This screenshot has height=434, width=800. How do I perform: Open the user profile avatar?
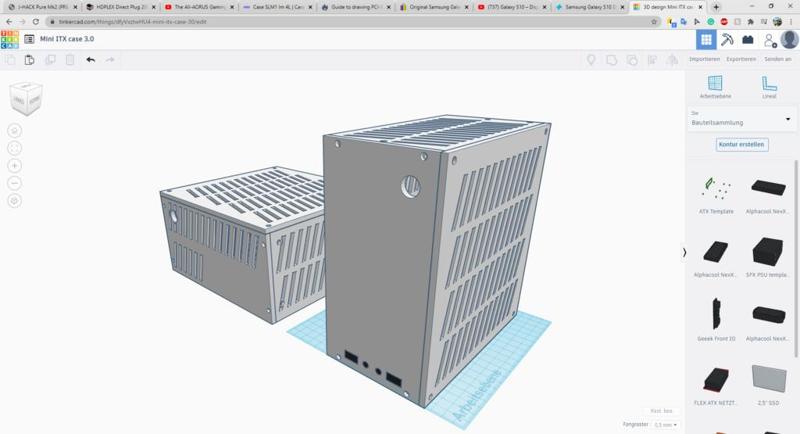pyautogui.click(x=789, y=39)
